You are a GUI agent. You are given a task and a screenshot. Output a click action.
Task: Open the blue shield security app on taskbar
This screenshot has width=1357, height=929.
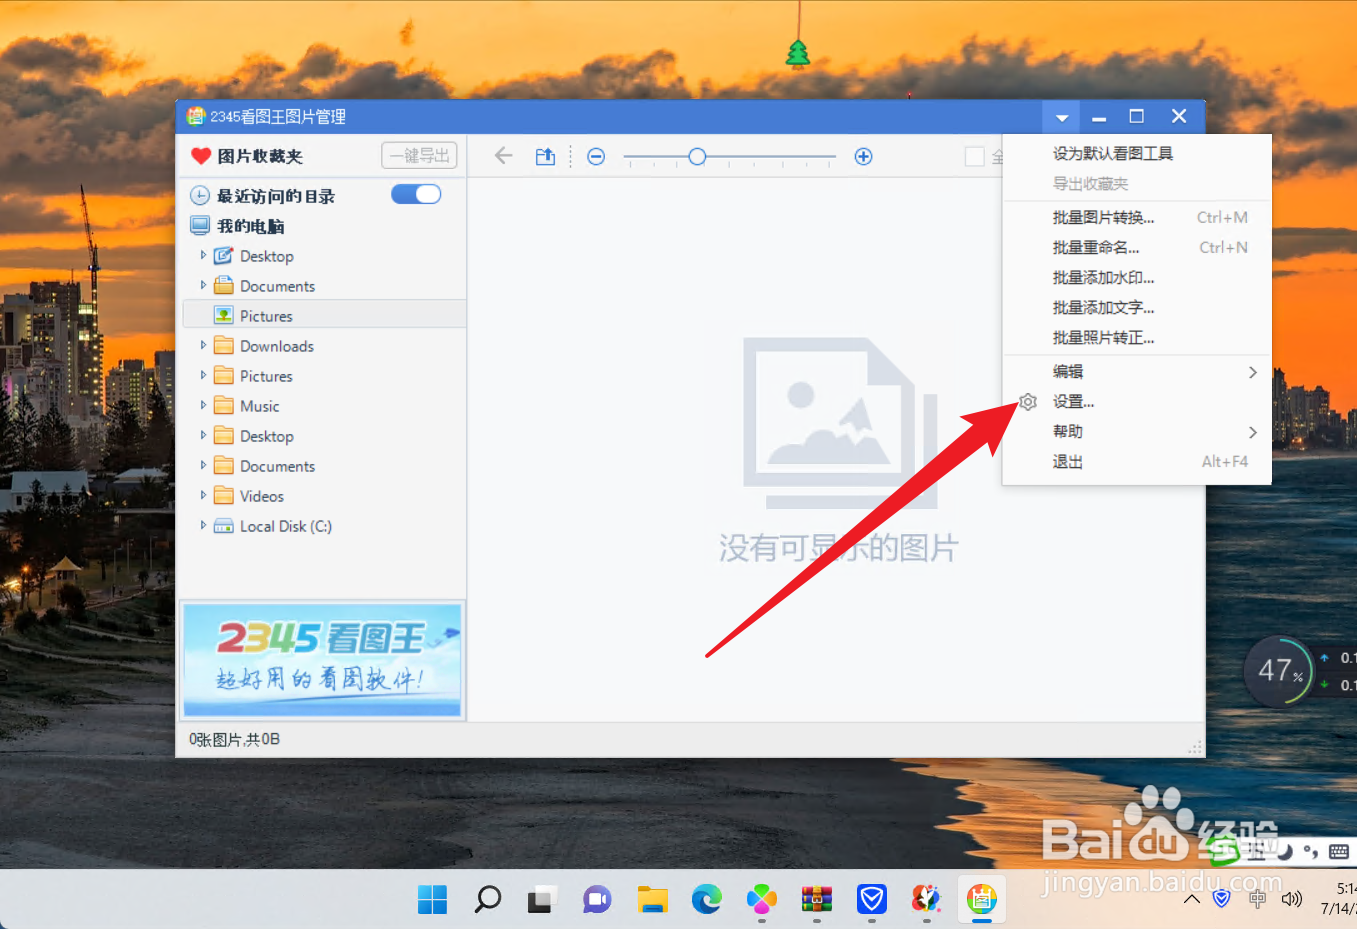click(872, 899)
